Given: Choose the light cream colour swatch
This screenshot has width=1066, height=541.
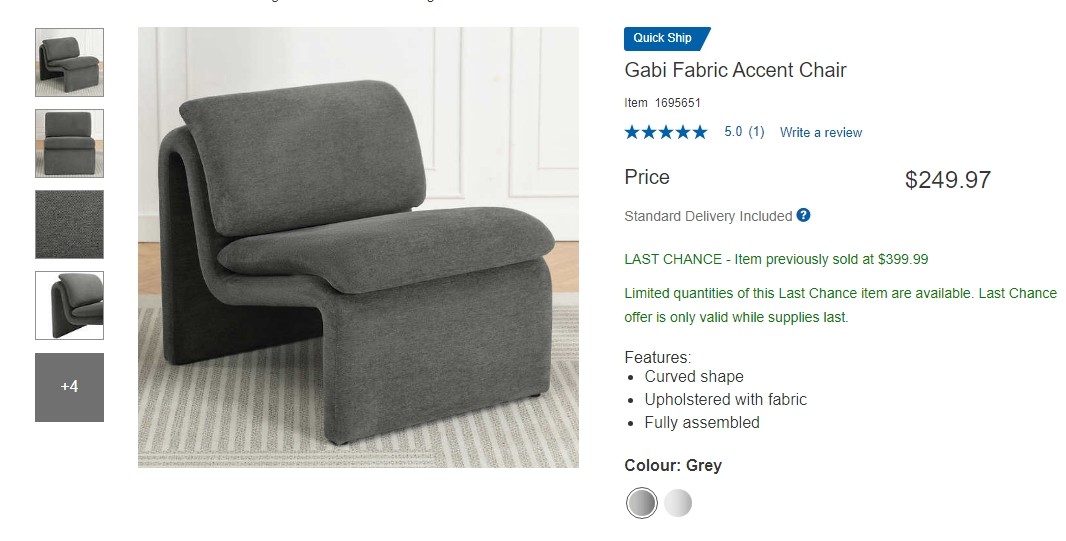Looking at the screenshot, I should [x=678, y=504].
